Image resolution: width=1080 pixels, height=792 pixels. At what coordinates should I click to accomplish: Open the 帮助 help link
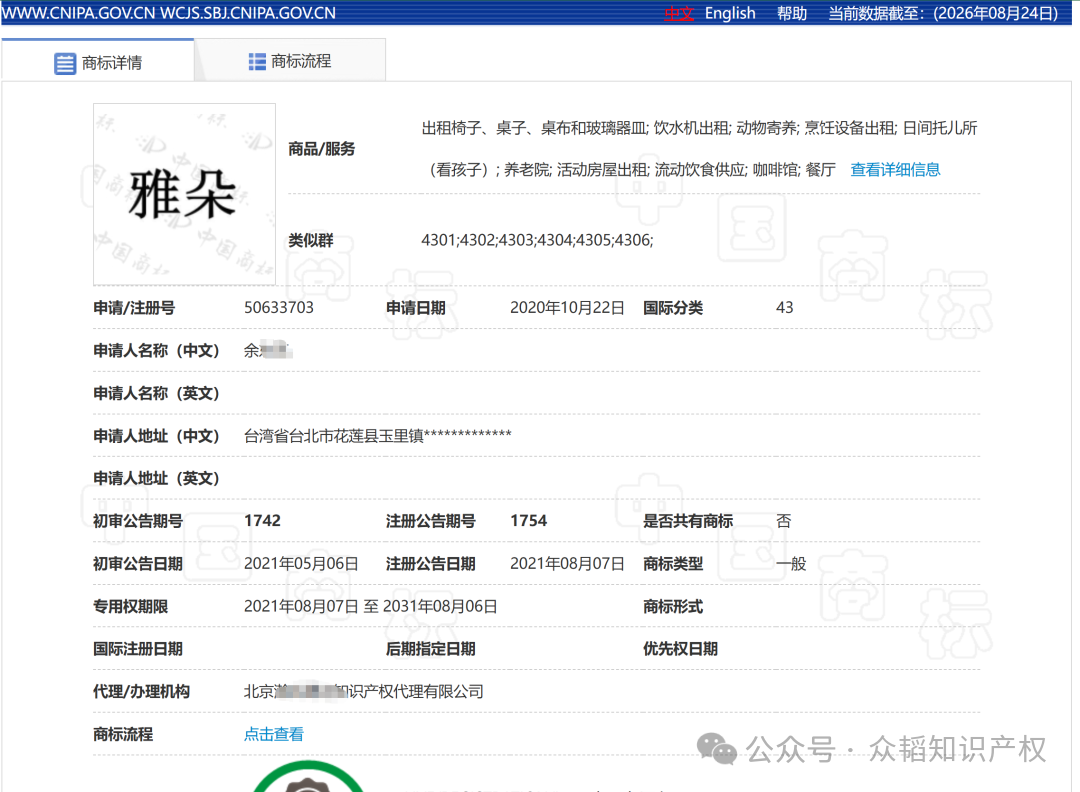point(791,13)
